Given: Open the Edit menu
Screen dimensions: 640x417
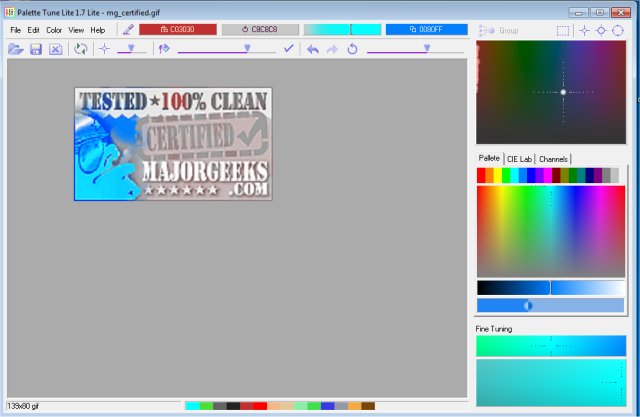Looking at the screenshot, I should (x=33, y=30).
